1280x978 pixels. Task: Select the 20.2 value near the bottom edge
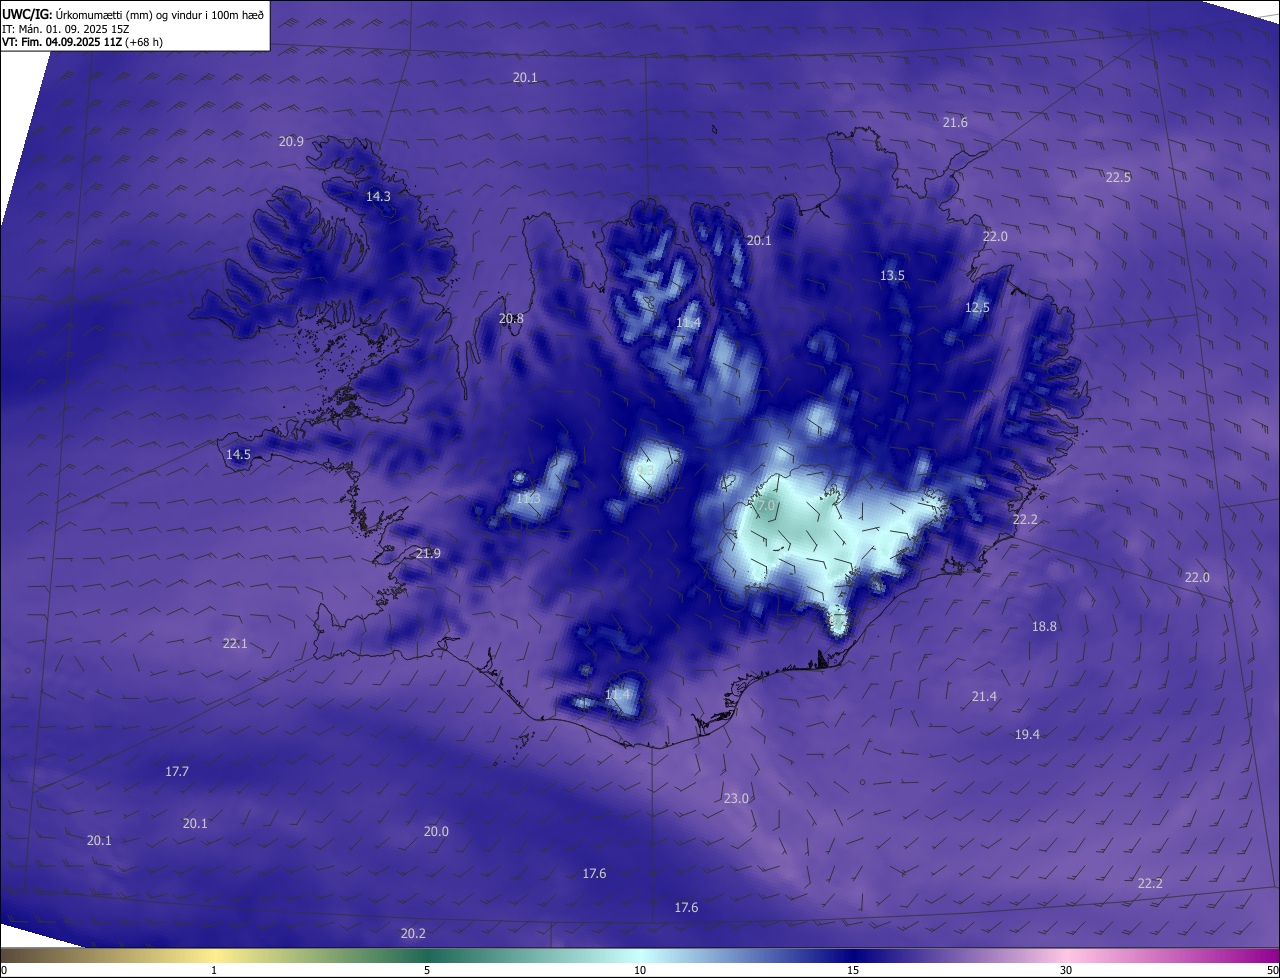tap(413, 934)
